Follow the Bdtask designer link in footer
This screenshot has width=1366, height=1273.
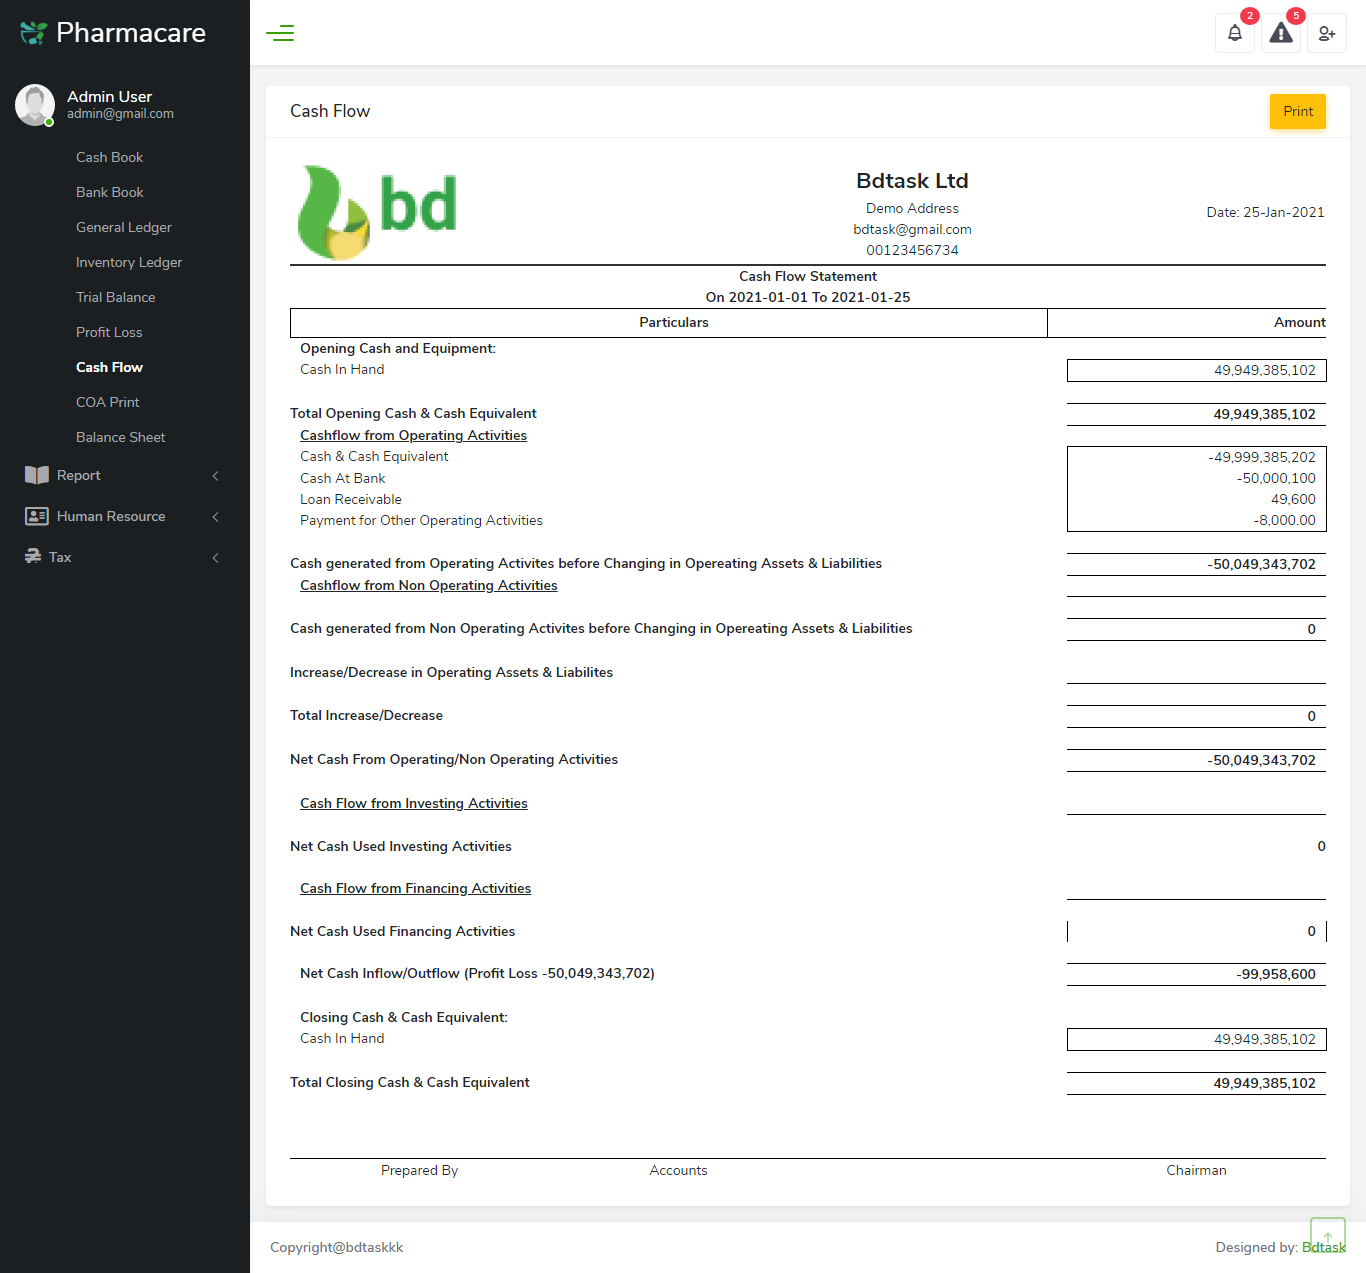tap(1323, 1248)
